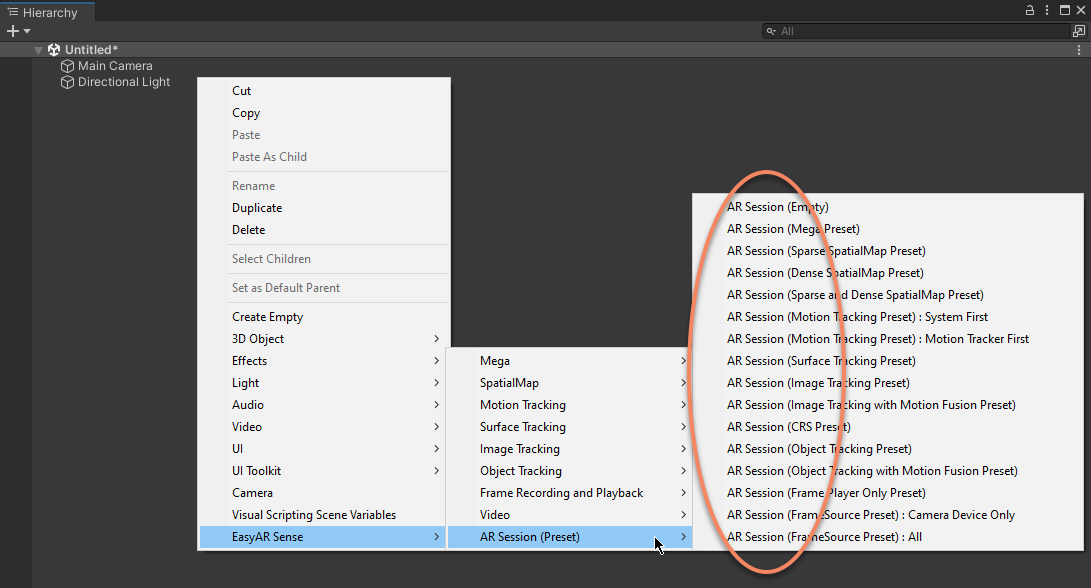Click the Unity scene icon beside Untitled

tap(54, 50)
